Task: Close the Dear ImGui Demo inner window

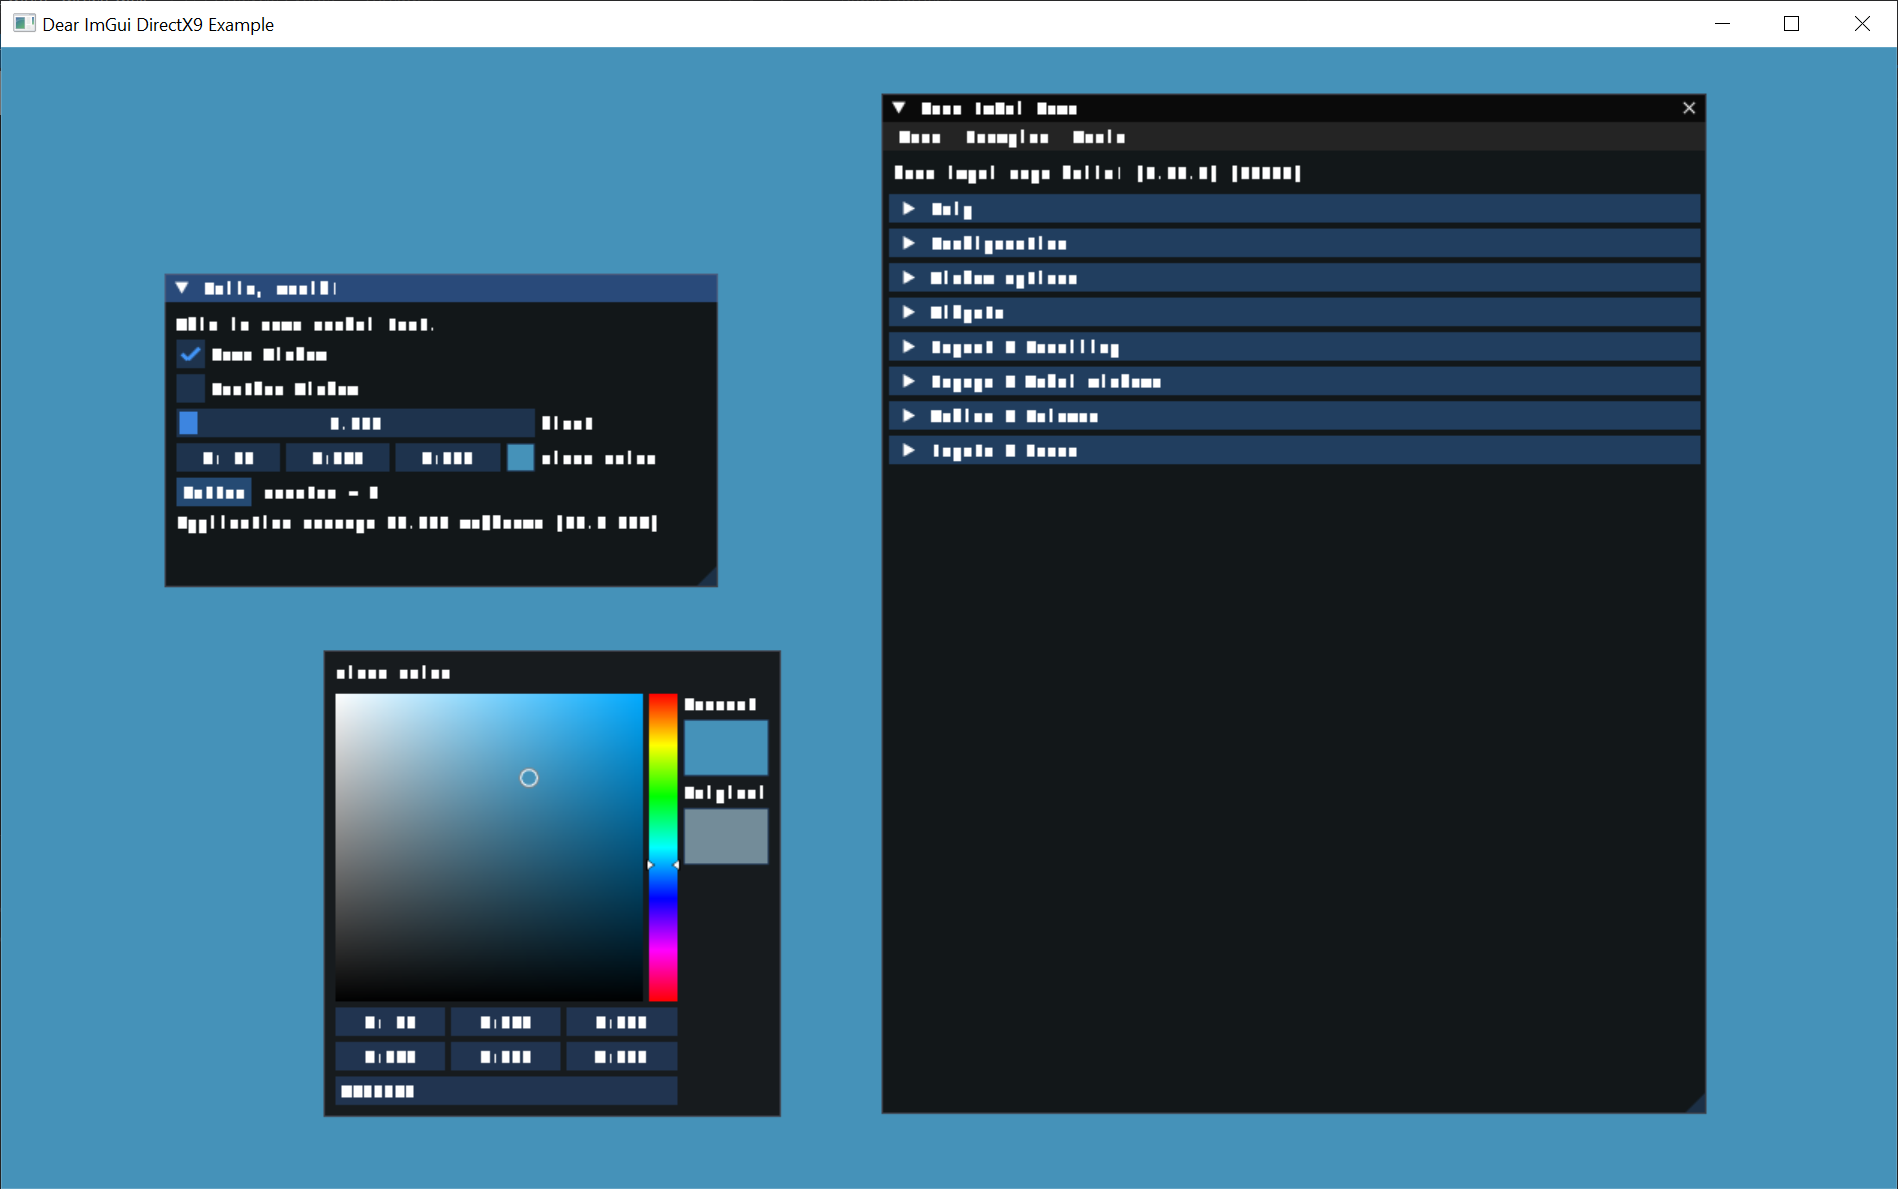Action: pos(1689,108)
